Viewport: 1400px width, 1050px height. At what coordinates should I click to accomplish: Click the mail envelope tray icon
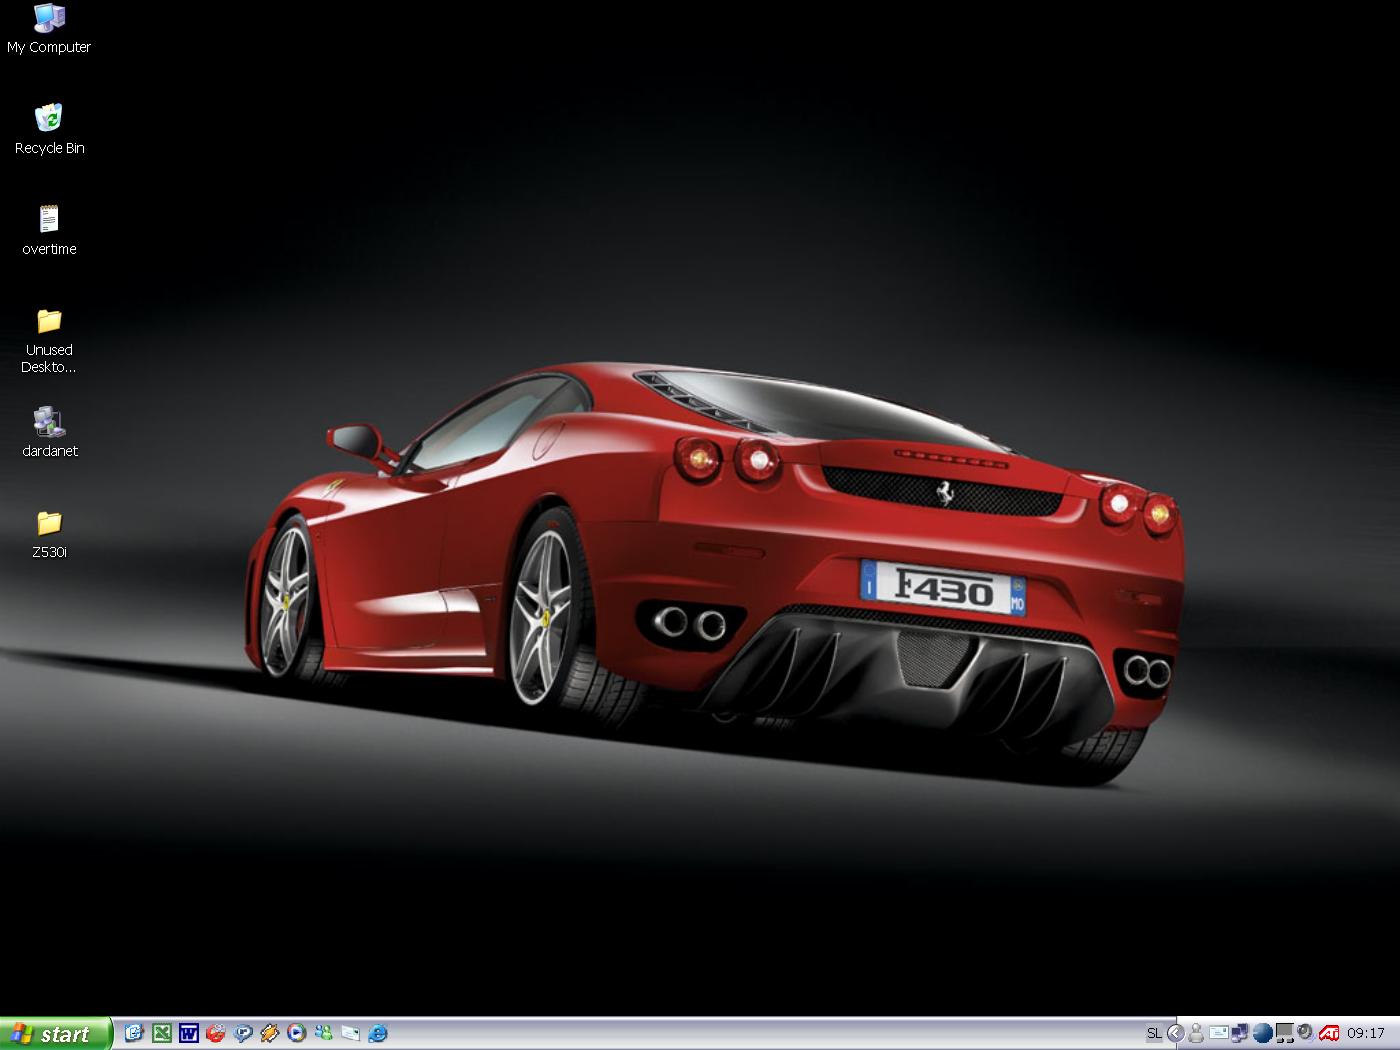1219,1033
